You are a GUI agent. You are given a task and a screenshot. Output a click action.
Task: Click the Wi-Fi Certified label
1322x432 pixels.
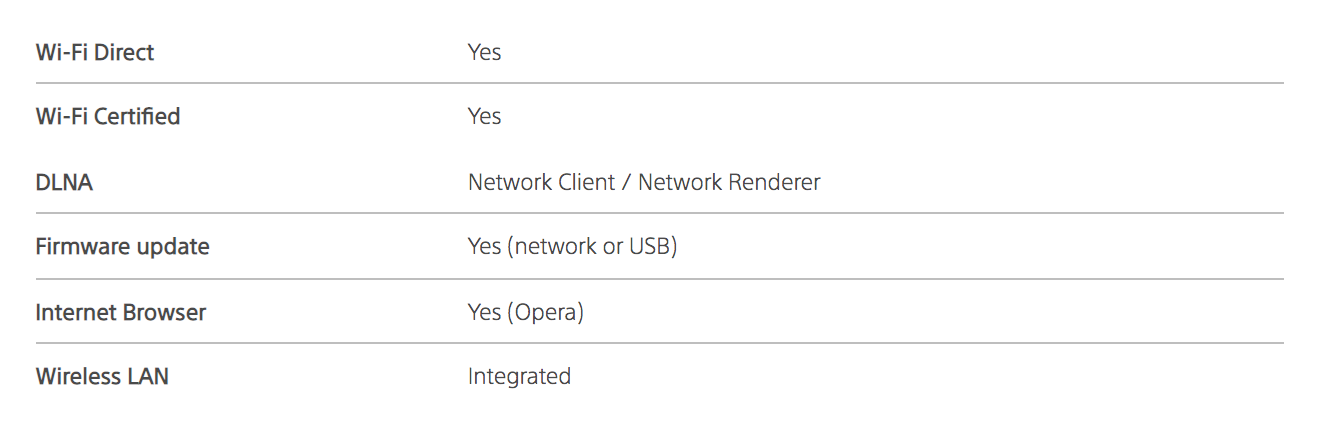(x=108, y=117)
